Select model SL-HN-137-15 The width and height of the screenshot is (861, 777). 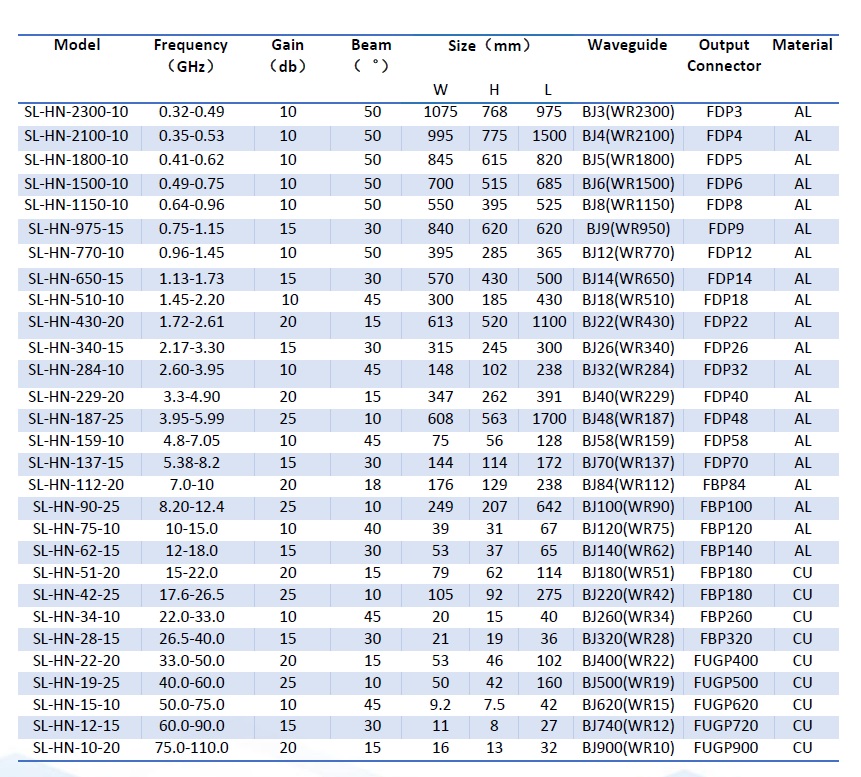pyautogui.click(x=76, y=462)
